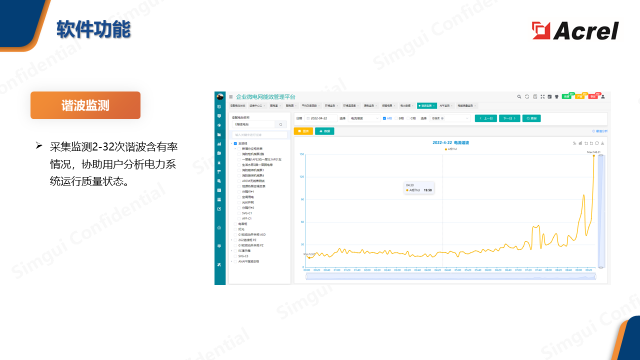The height and width of the screenshot is (360, 640).
Task: Click the vertical zoom slider right of the chart
Action: (x=601, y=211)
